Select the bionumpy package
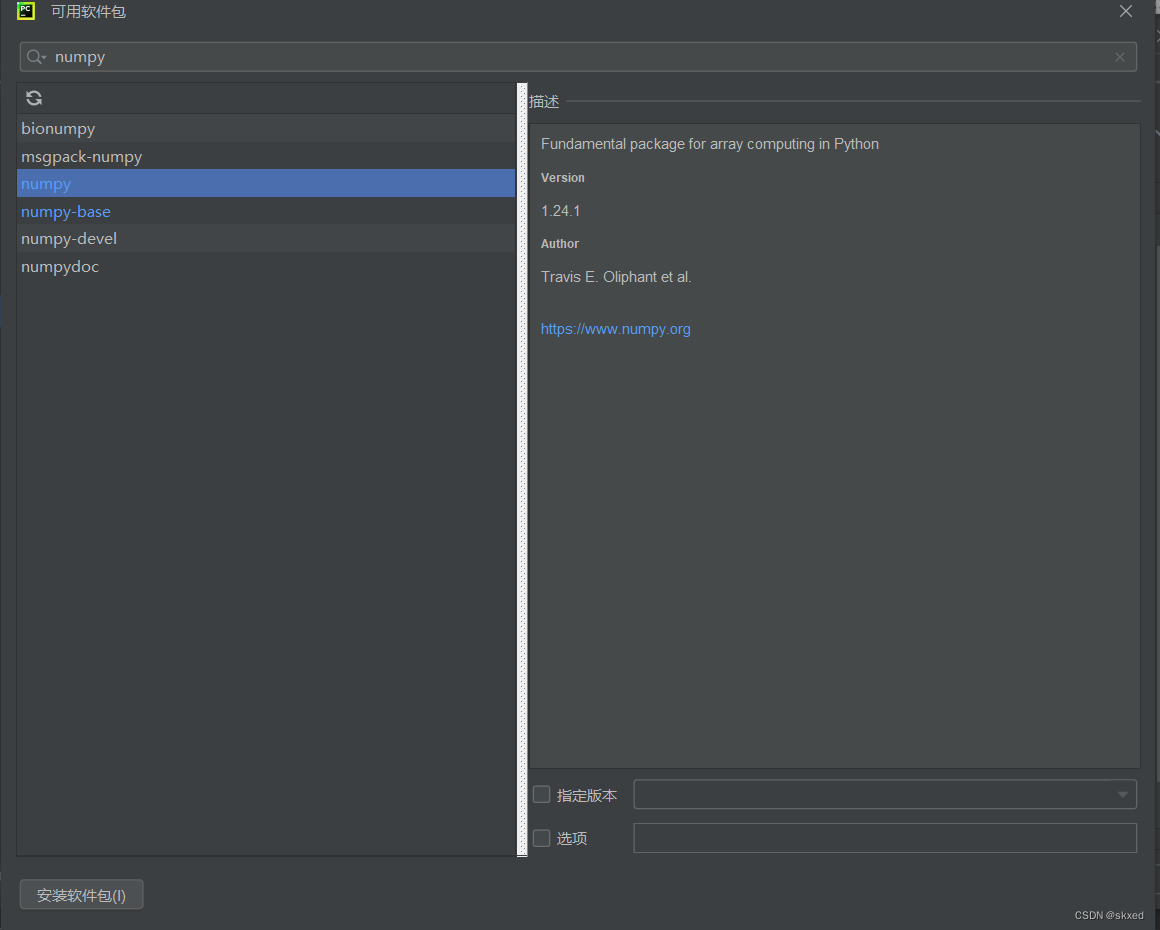 click(x=266, y=129)
